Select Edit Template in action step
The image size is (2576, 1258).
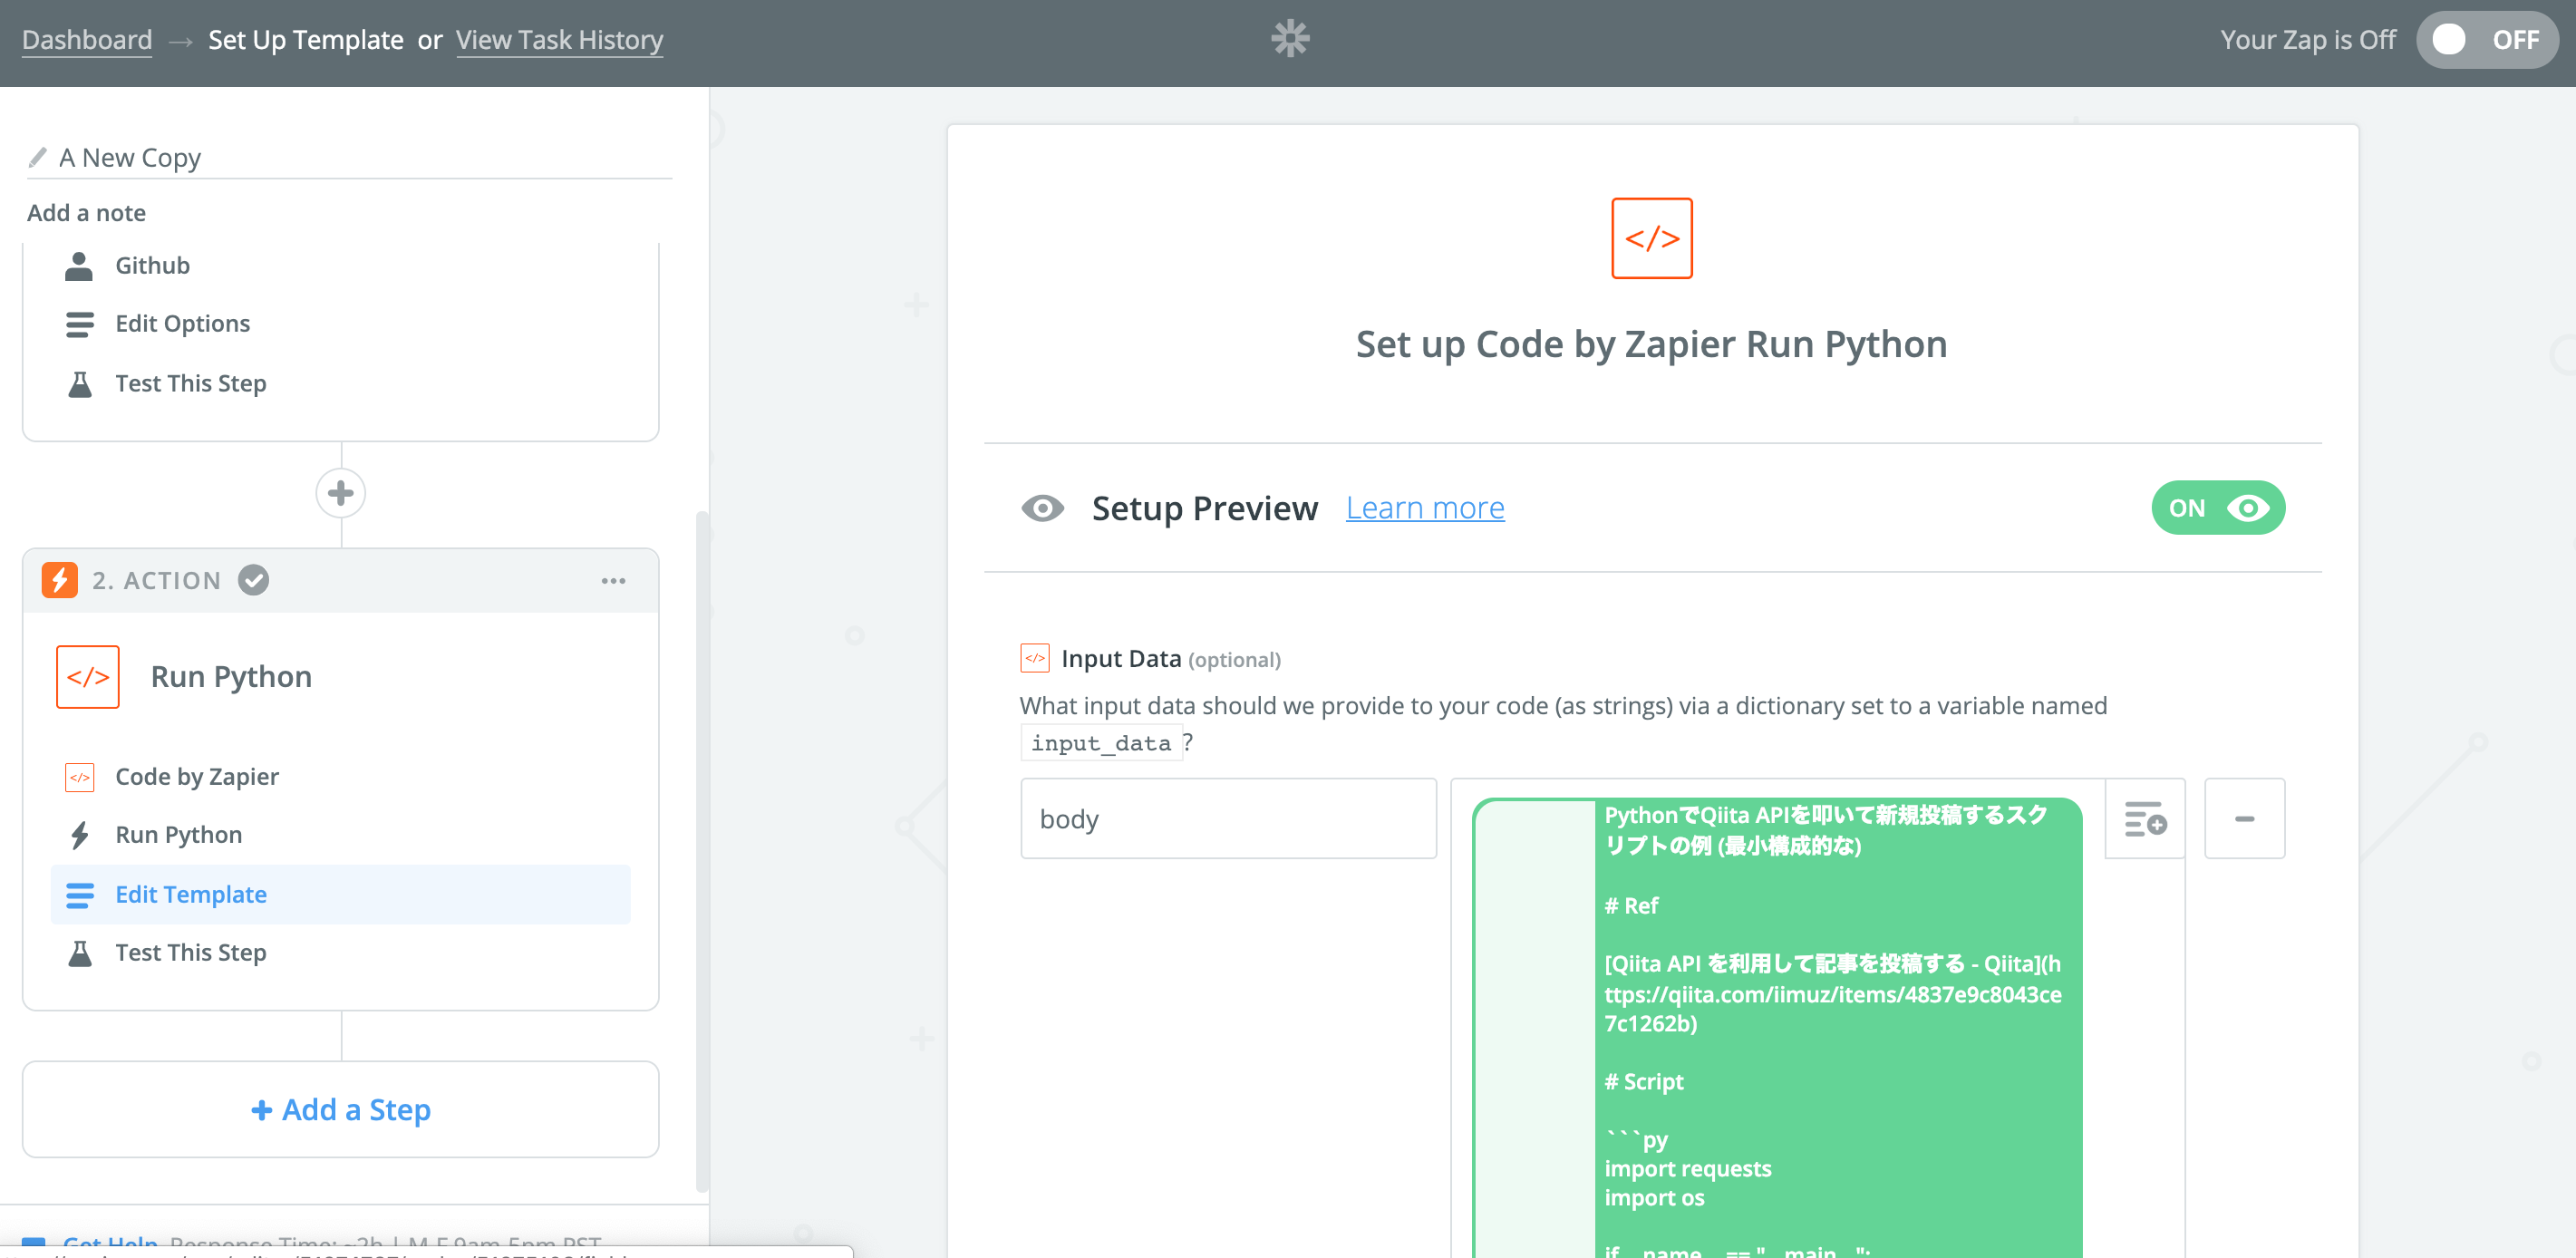(x=190, y=894)
